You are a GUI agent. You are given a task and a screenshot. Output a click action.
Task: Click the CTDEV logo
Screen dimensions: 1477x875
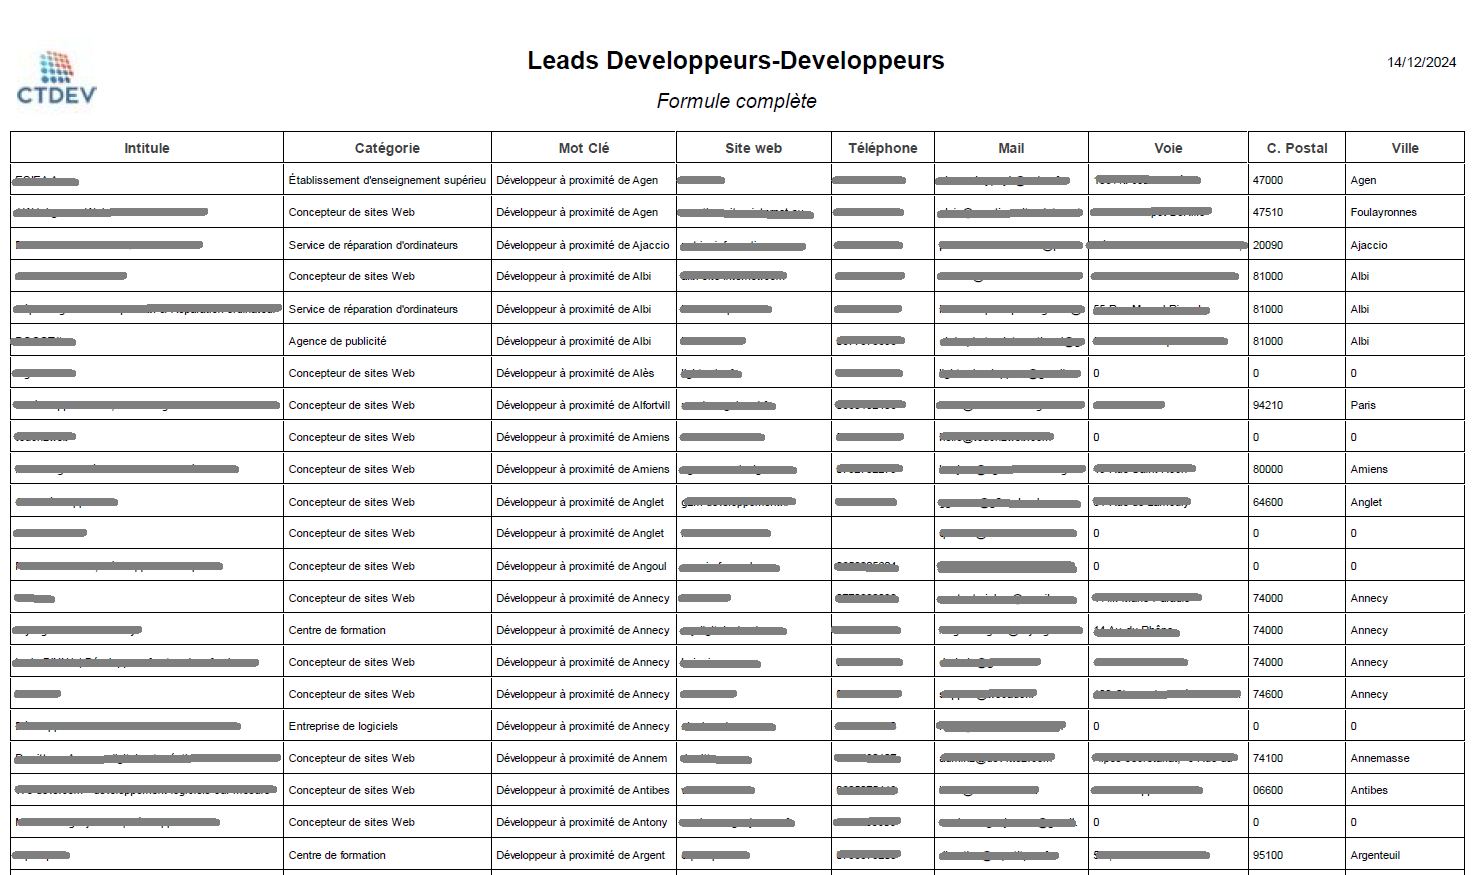coord(57,79)
